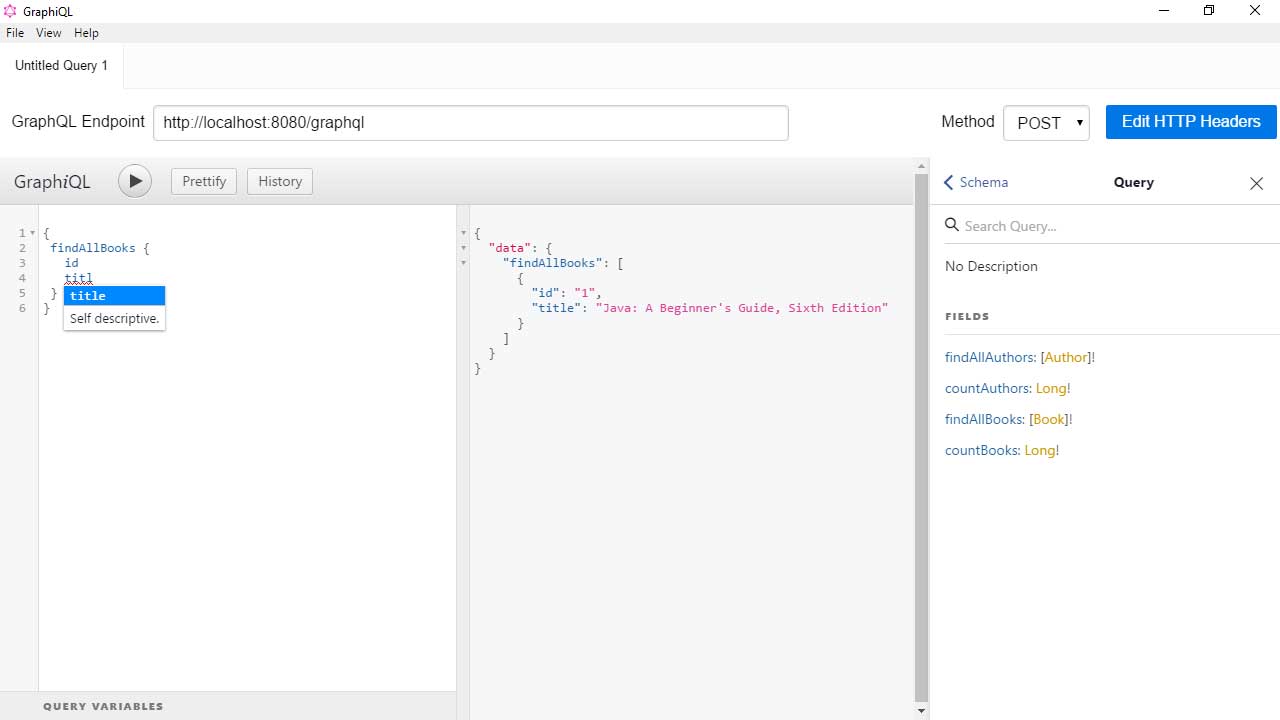Select the Untitled Query 1 tab
Image resolution: width=1280 pixels, height=720 pixels.
click(x=62, y=66)
